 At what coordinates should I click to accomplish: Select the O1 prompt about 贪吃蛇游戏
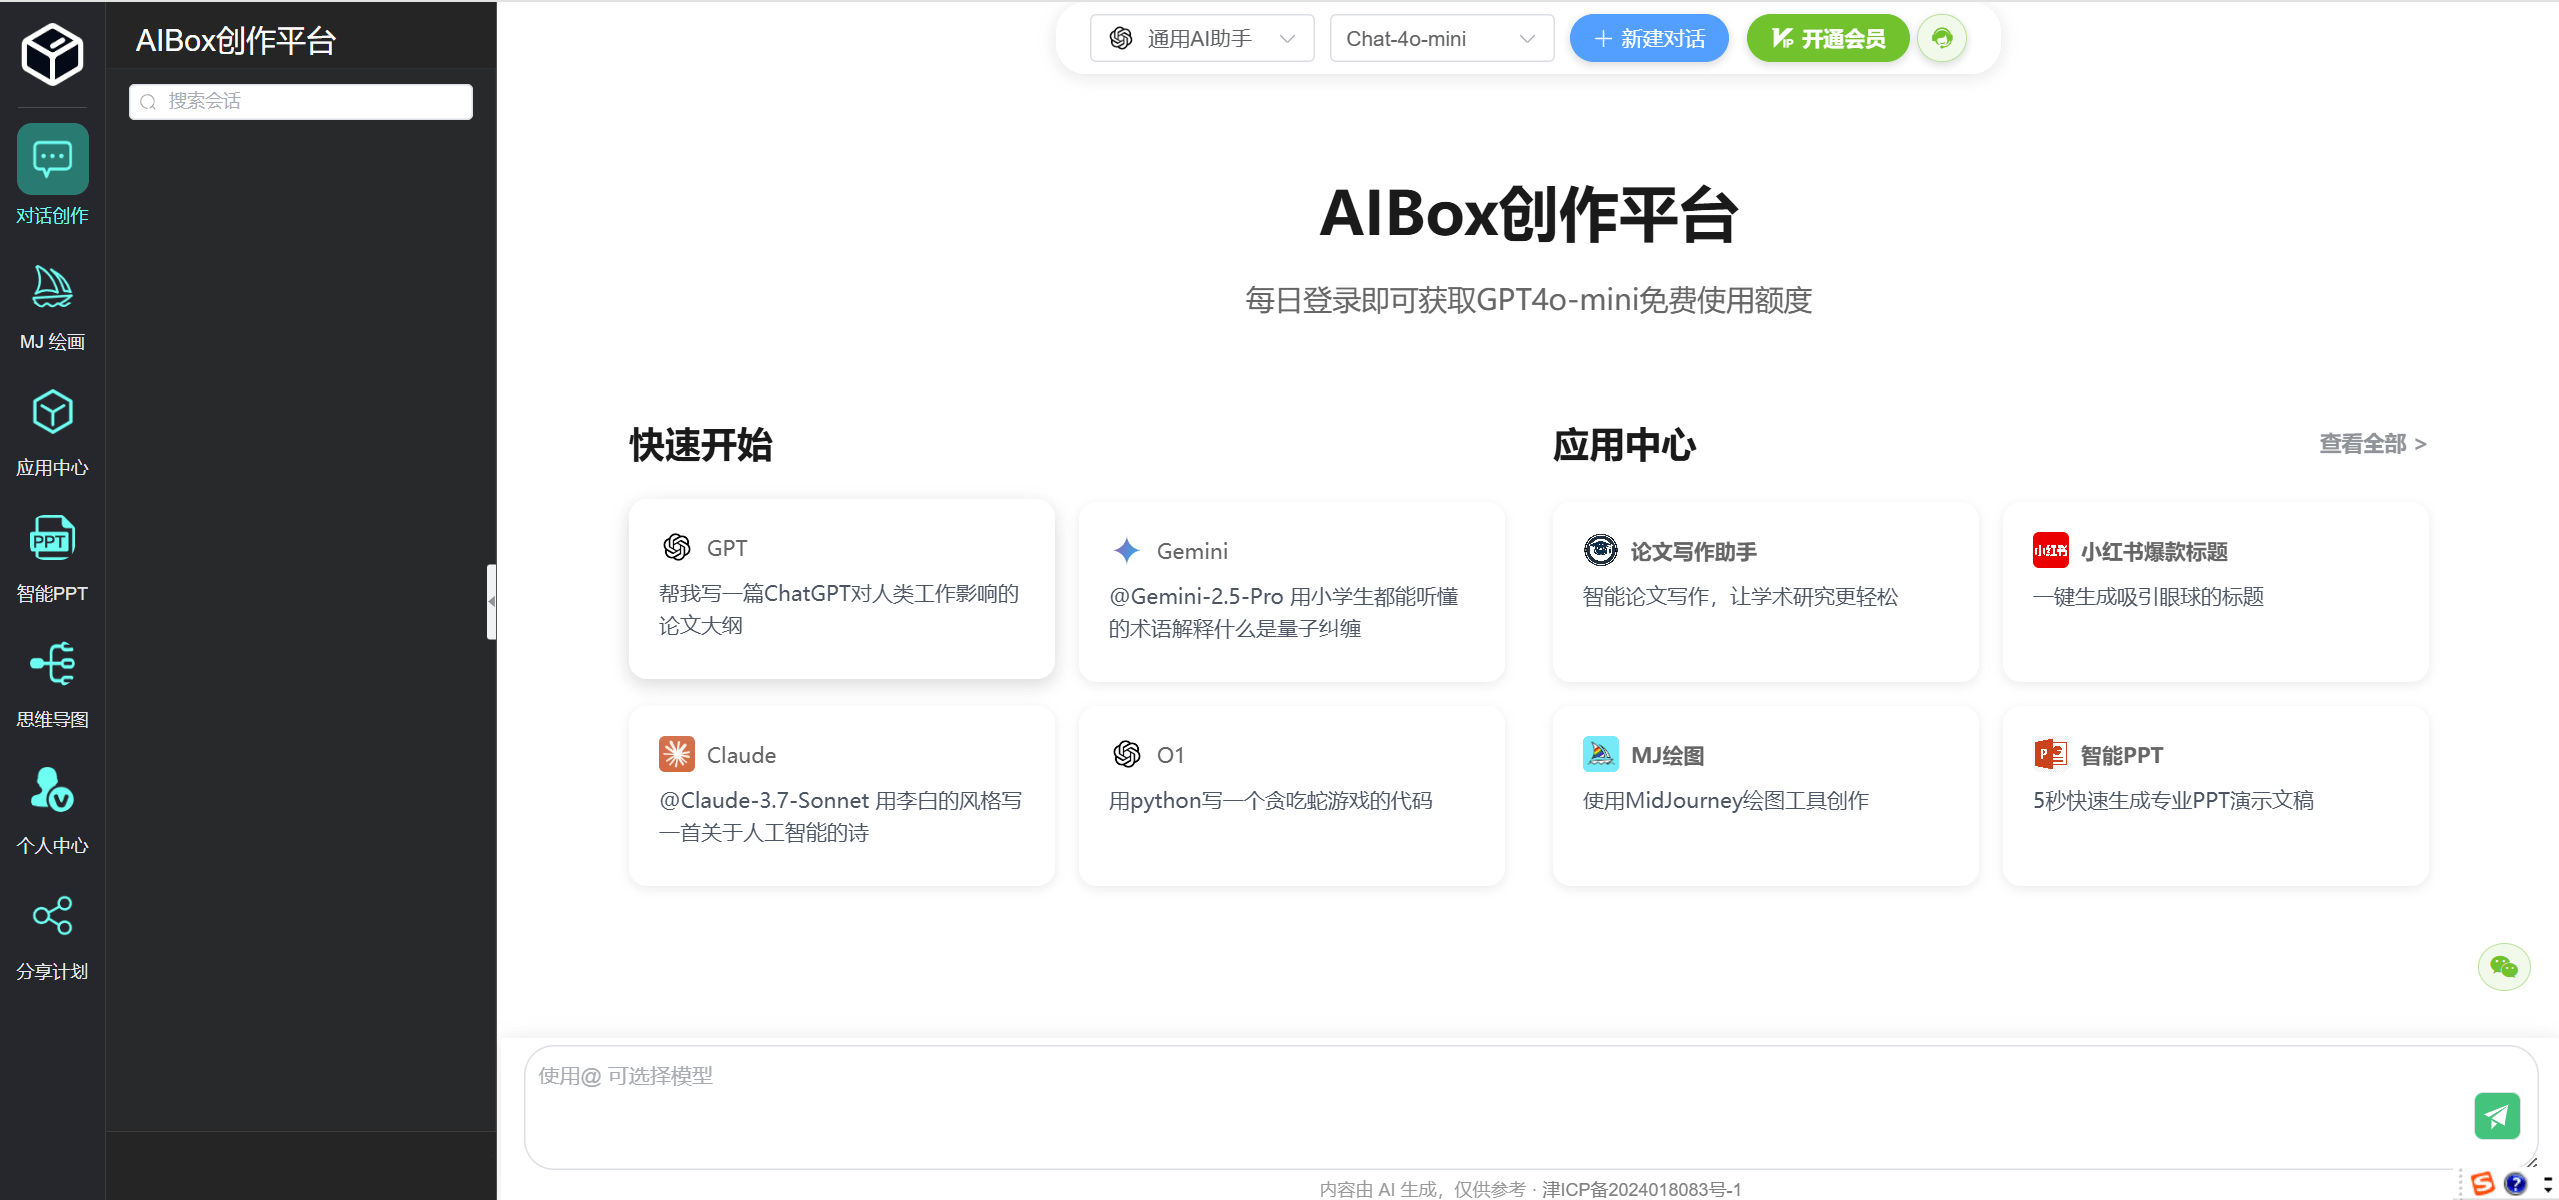tap(1292, 796)
